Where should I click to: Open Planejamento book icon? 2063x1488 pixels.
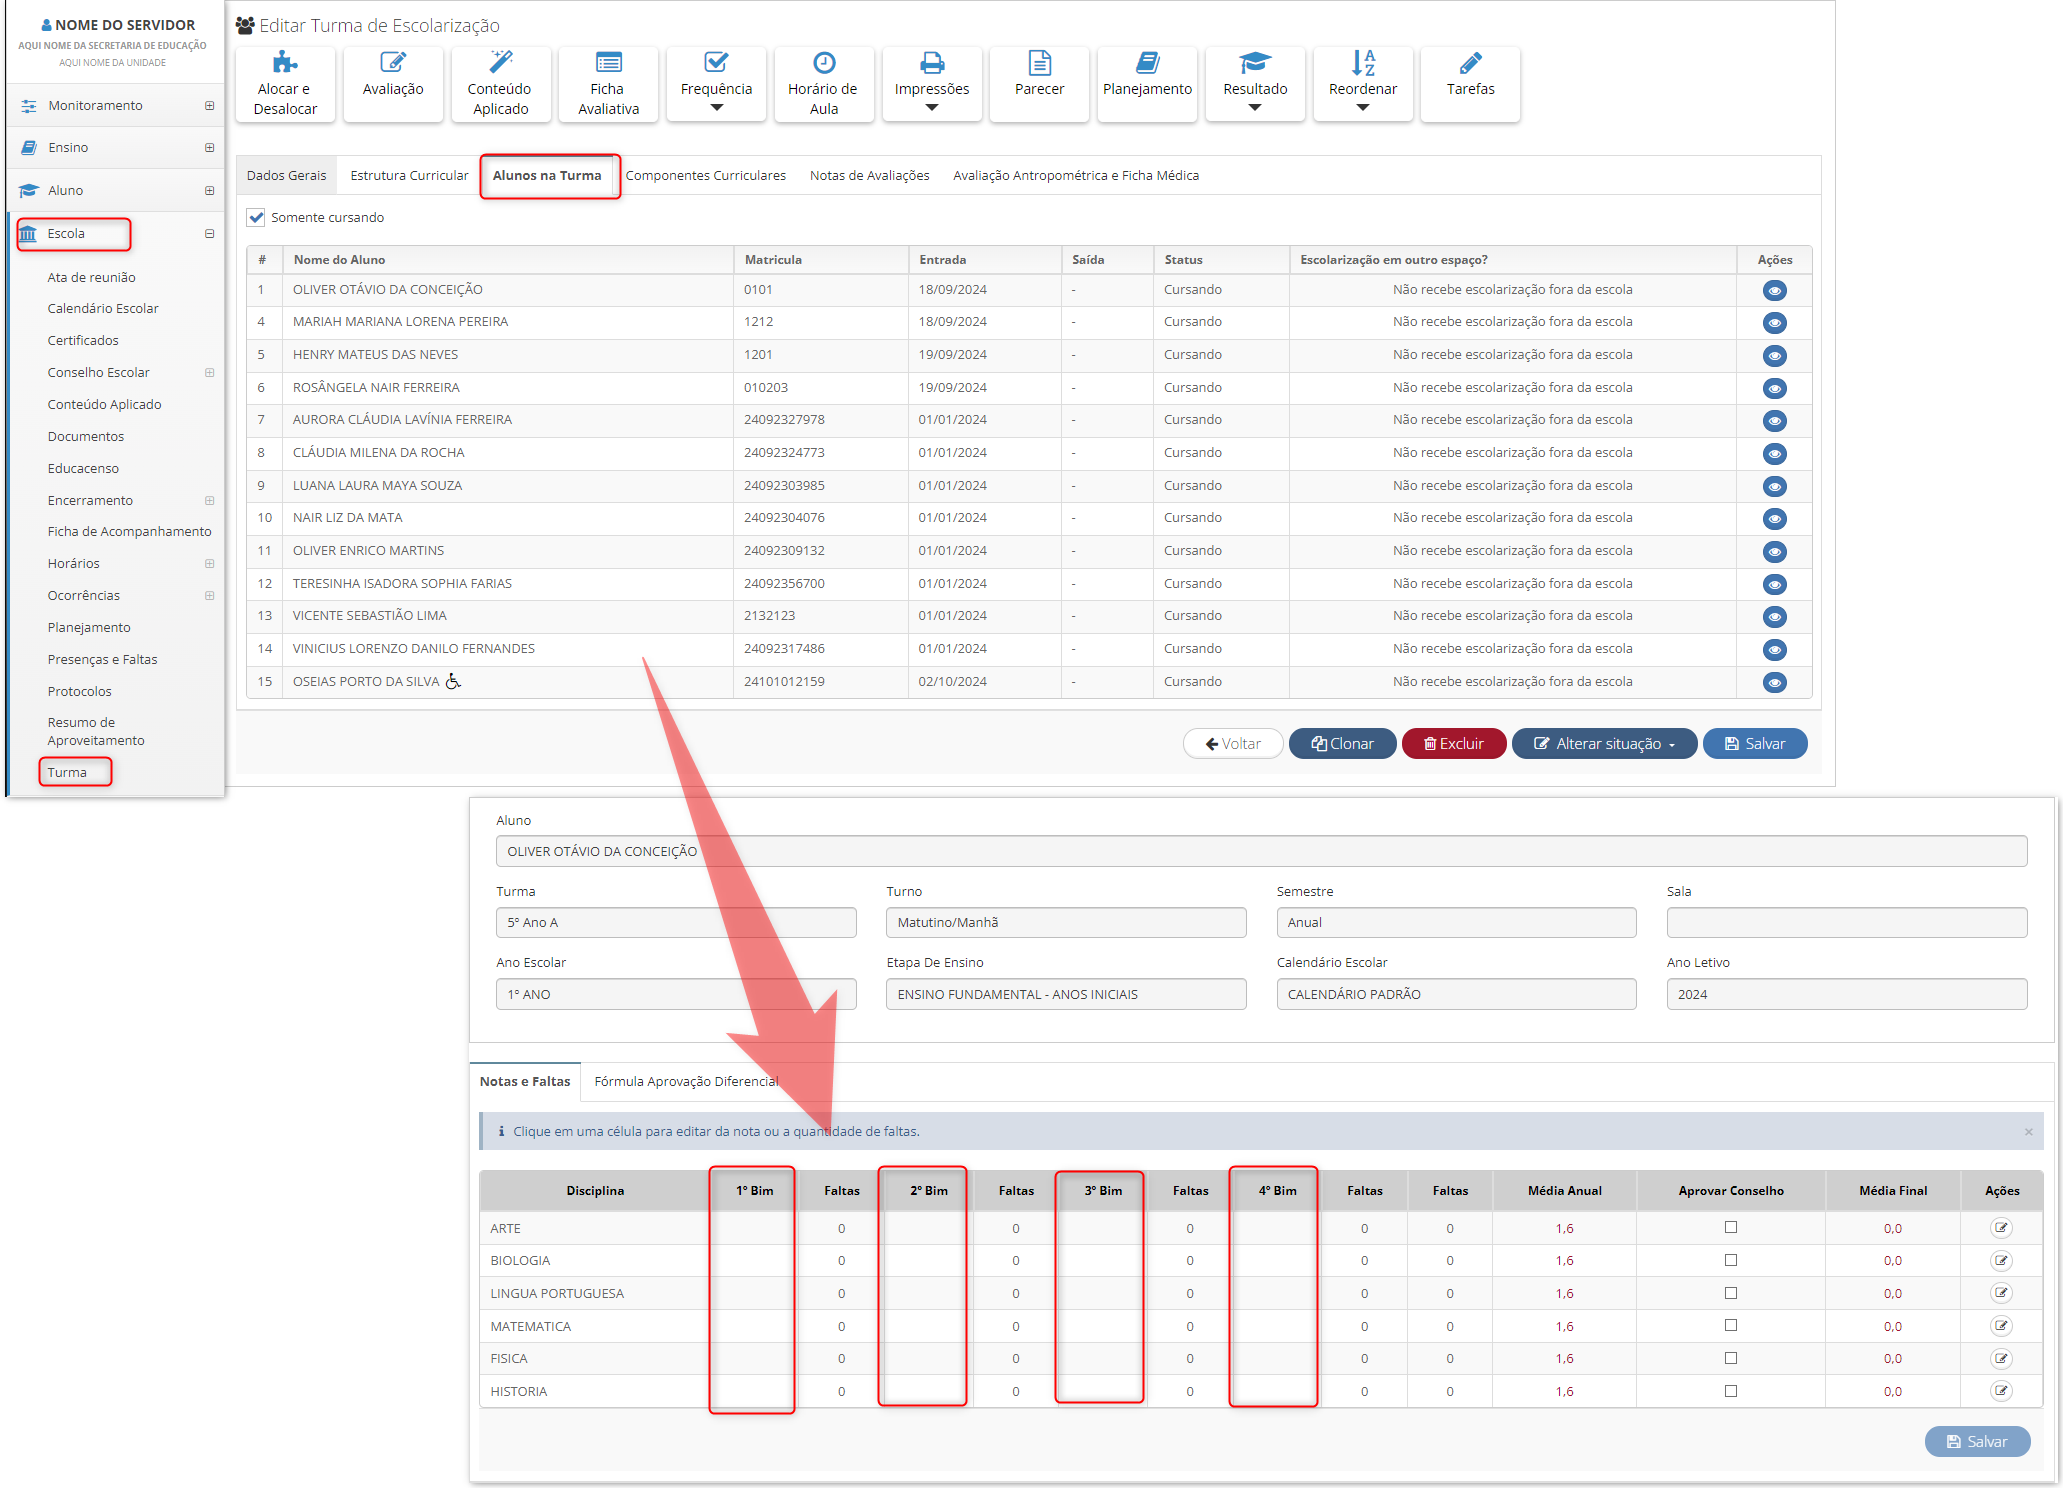(x=1147, y=64)
